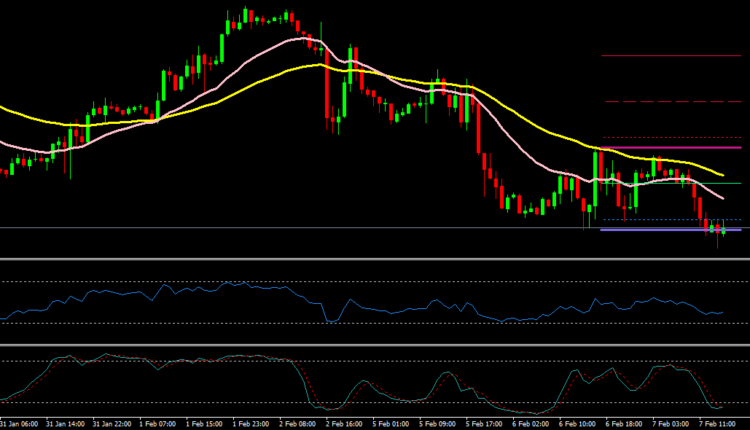Screen dimensions: 750x430
Task: Click the dashed dark red level line
Action: pos(670,101)
